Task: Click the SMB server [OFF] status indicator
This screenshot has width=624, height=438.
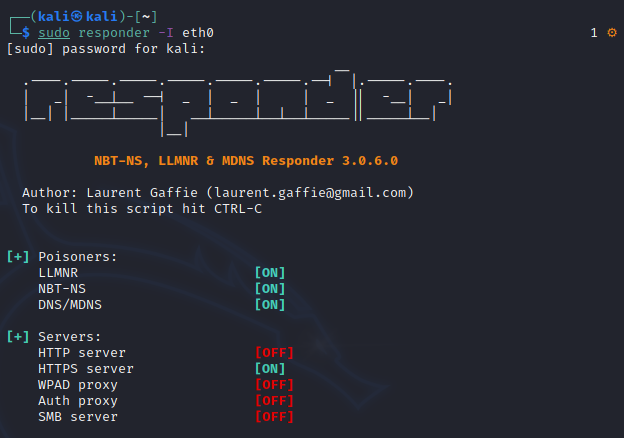Action: 274,417
